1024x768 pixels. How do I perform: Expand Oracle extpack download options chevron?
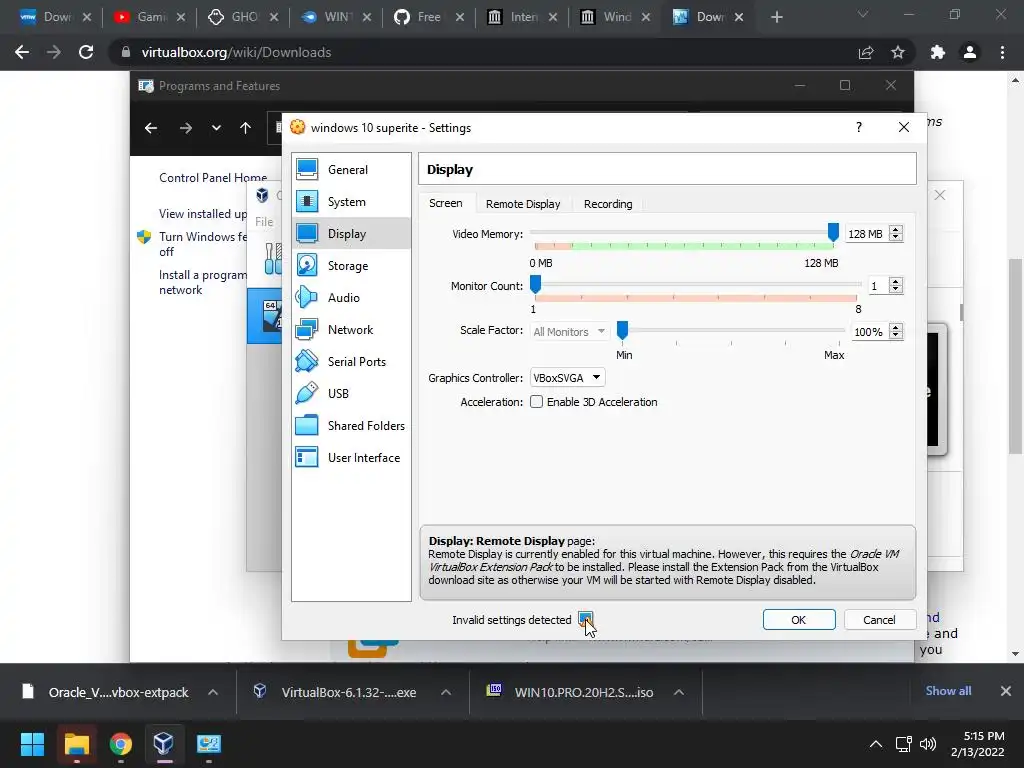coord(213,692)
